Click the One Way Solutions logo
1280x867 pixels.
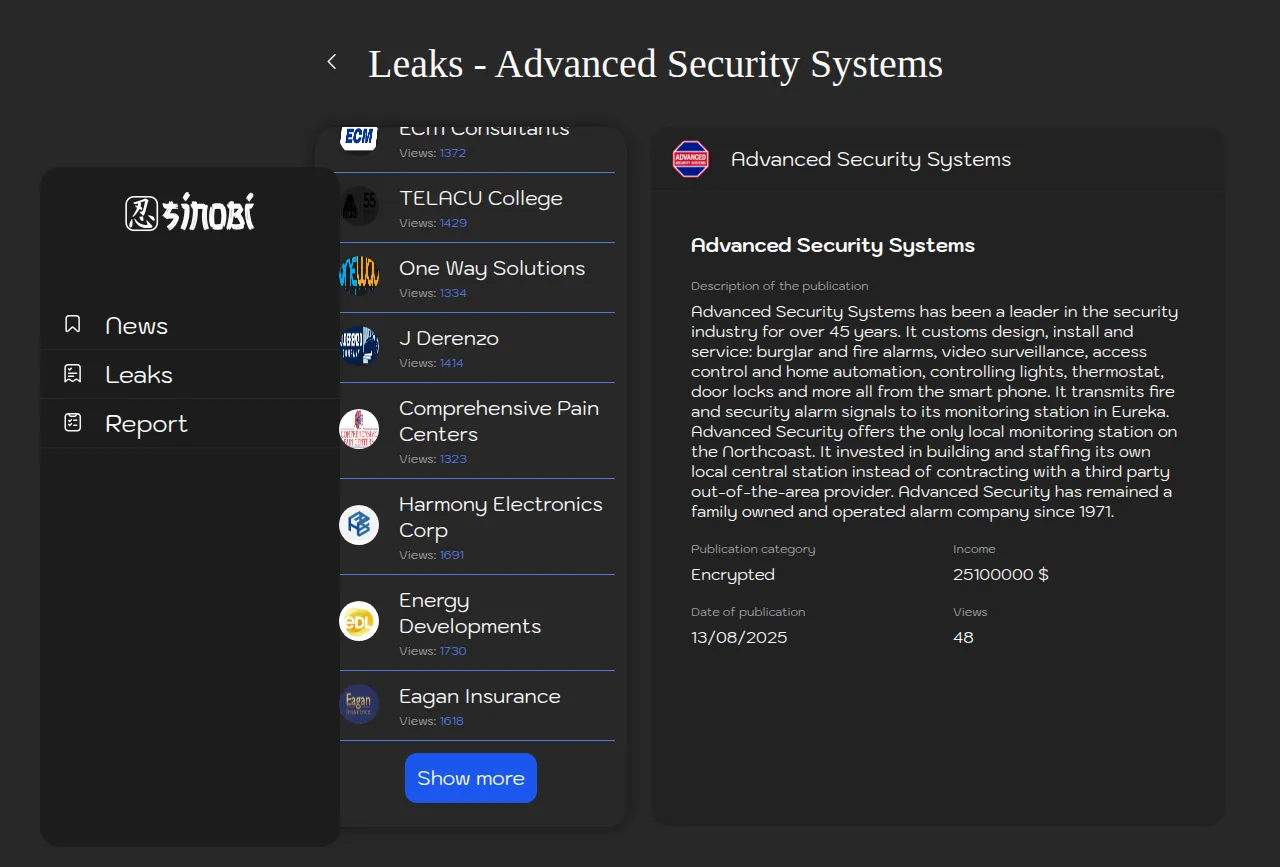pyautogui.click(x=359, y=276)
